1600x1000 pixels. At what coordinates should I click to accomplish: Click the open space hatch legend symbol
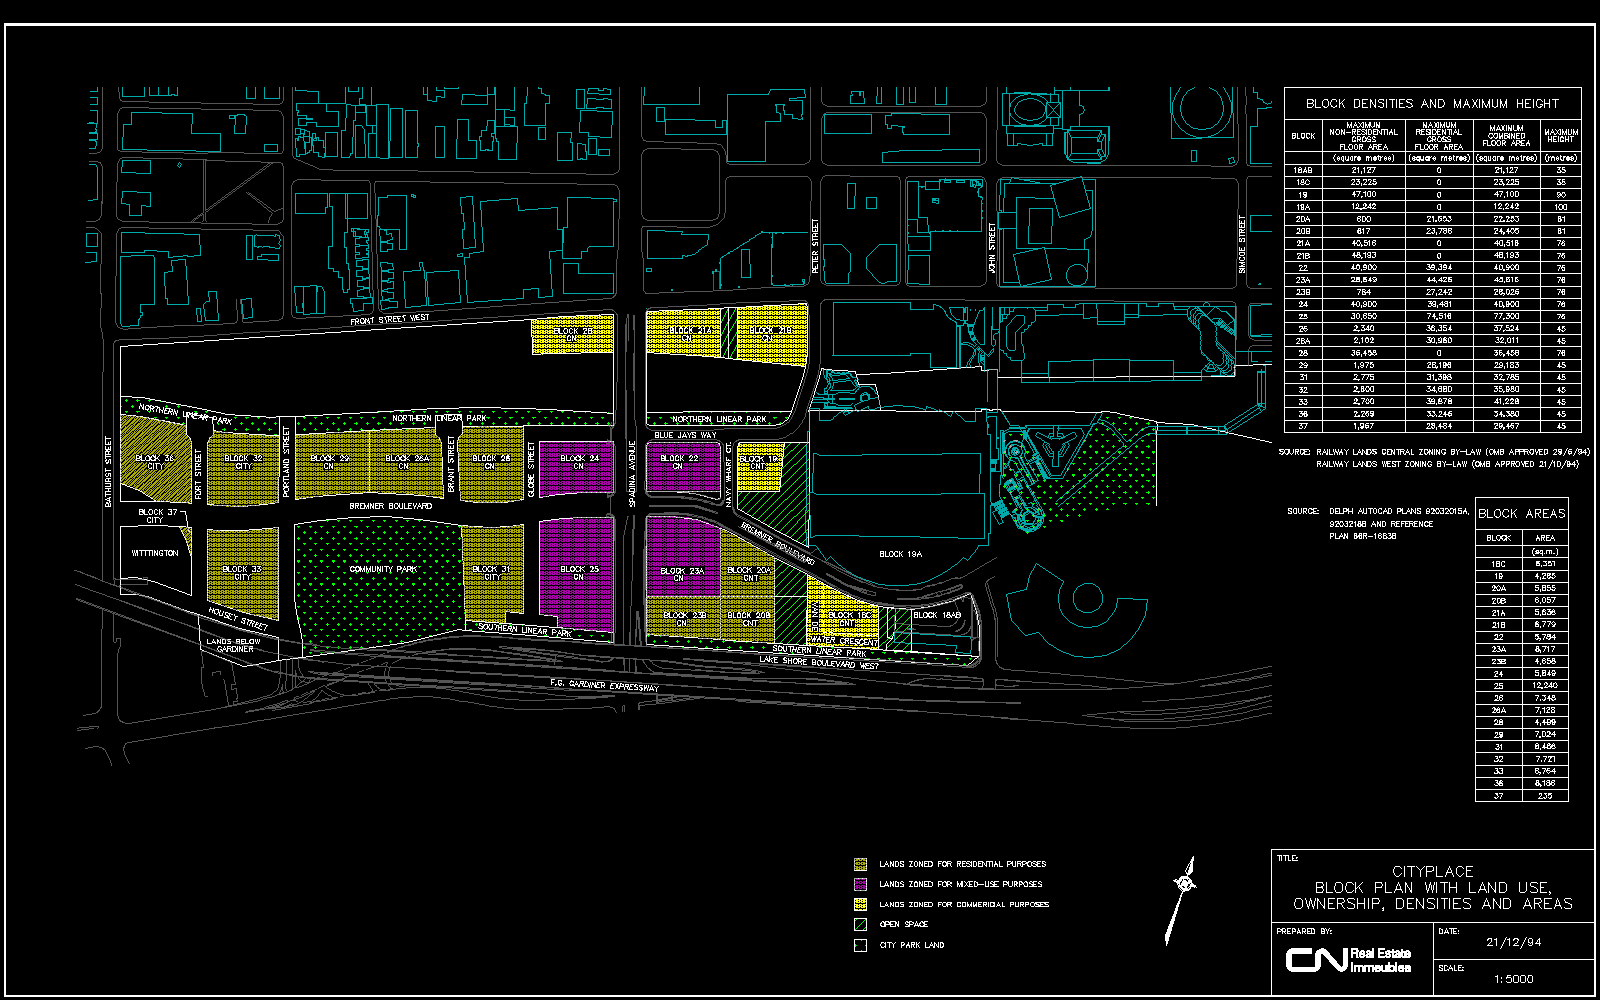(860, 924)
